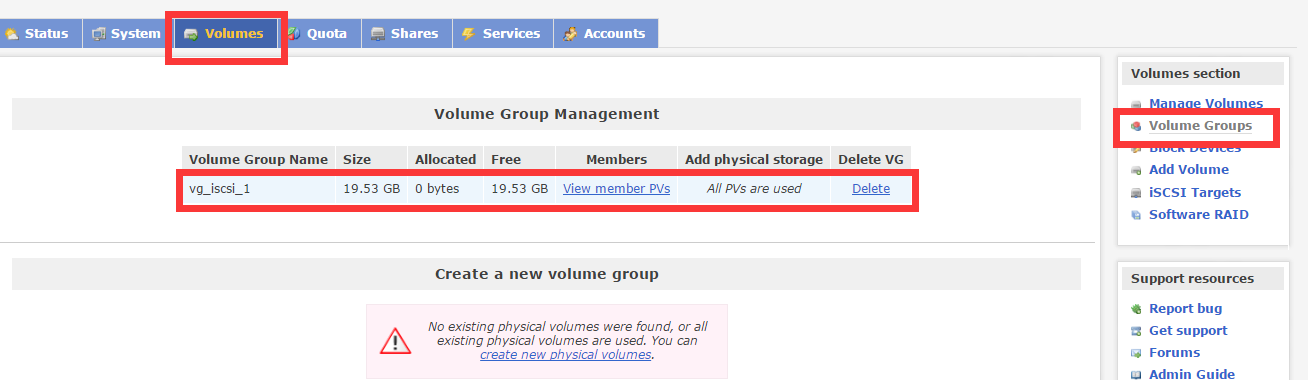Open Manage Volumes in sidebar
This screenshot has height=380, width=1308.
1205,103
